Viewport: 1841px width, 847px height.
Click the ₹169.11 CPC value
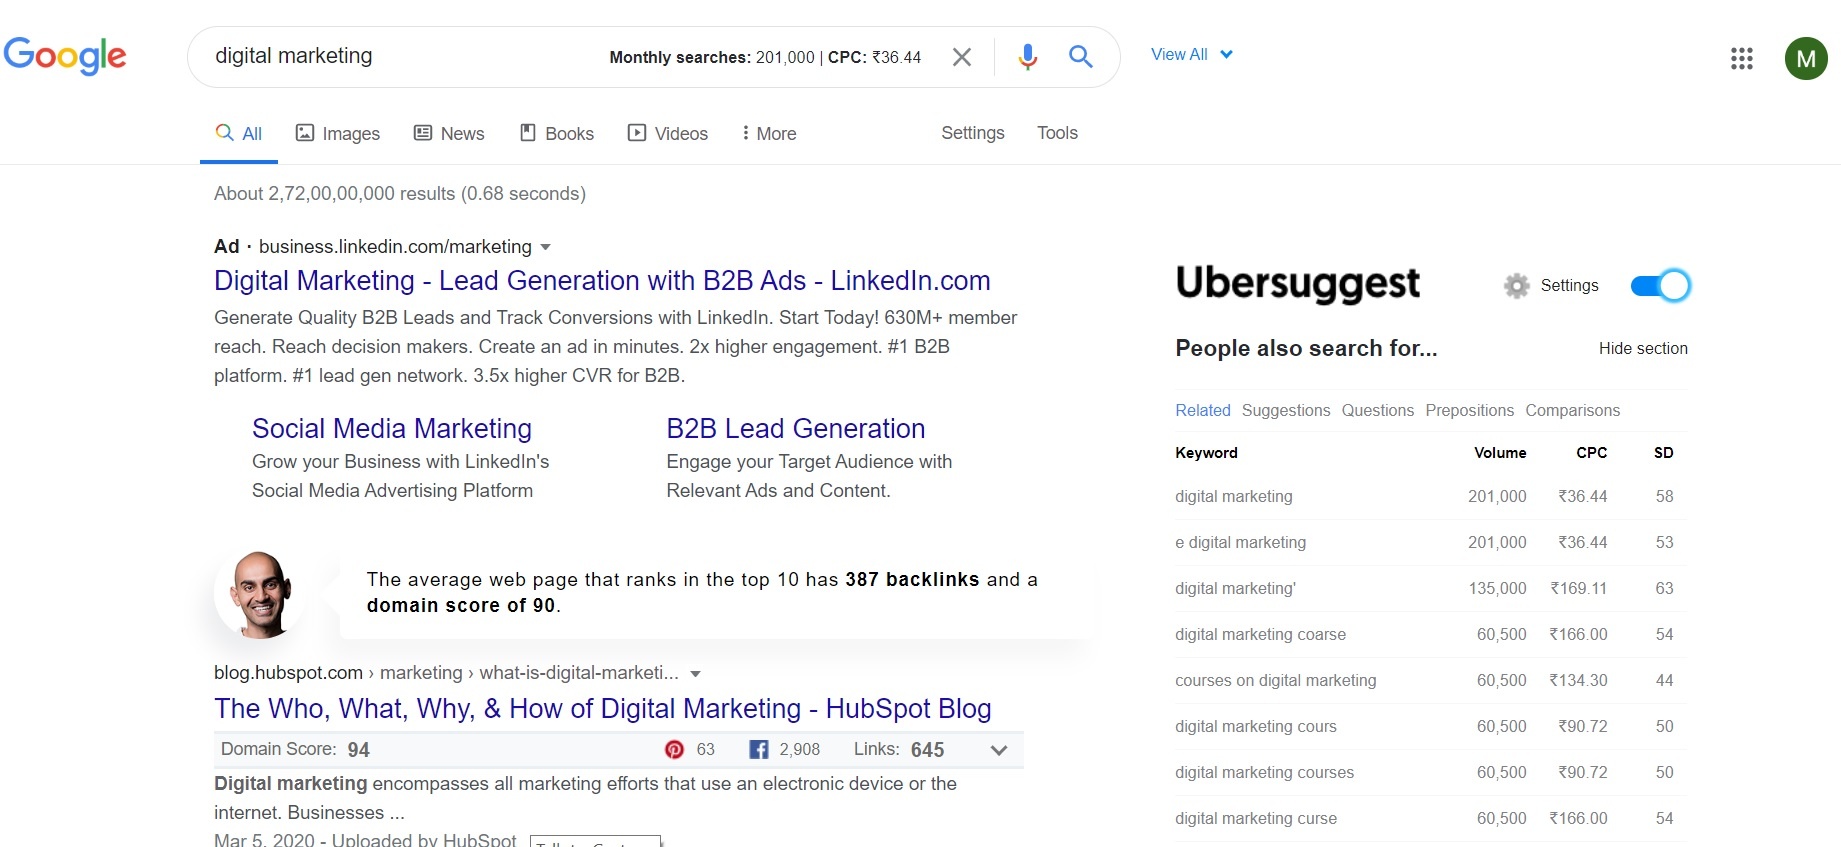pyautogui.click(x=1579, y=588)
